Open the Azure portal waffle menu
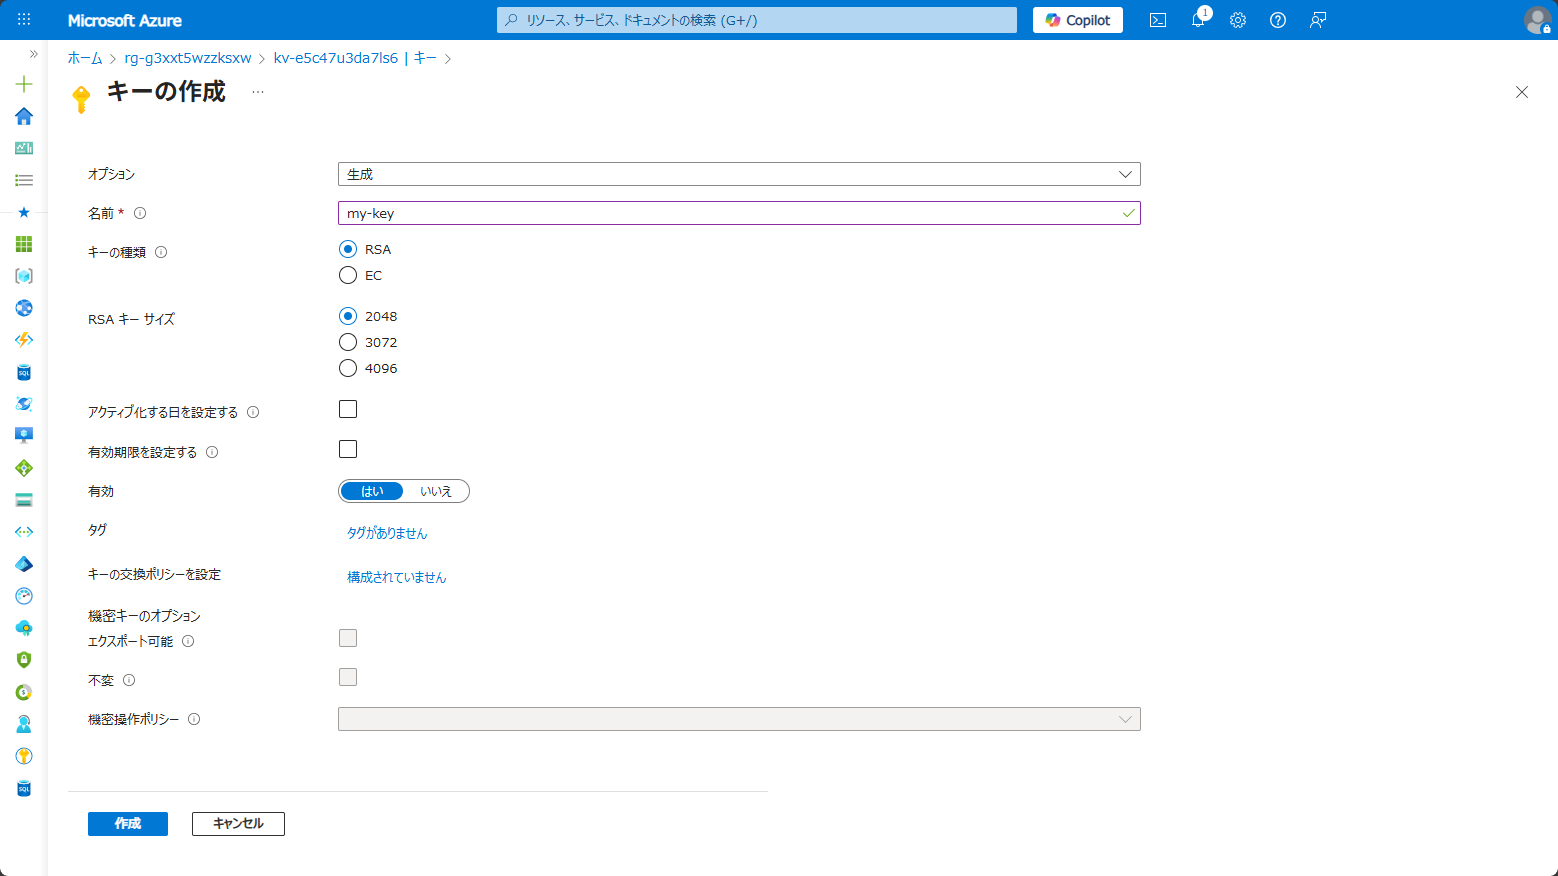 point(24,20)
